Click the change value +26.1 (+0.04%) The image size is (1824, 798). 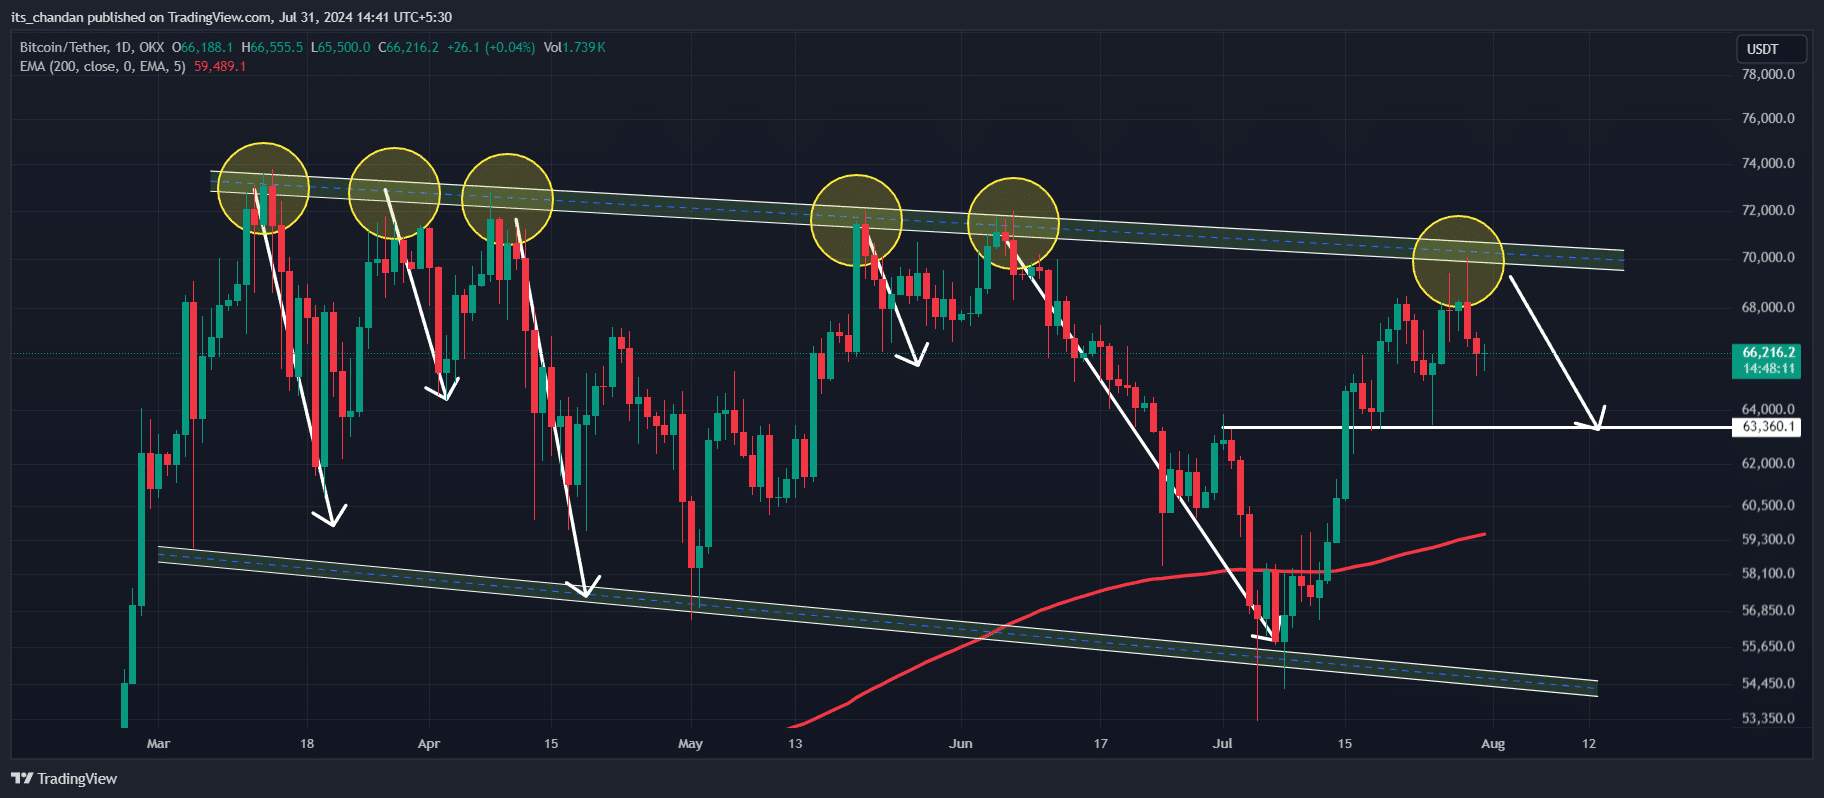(x=491, y=47)
